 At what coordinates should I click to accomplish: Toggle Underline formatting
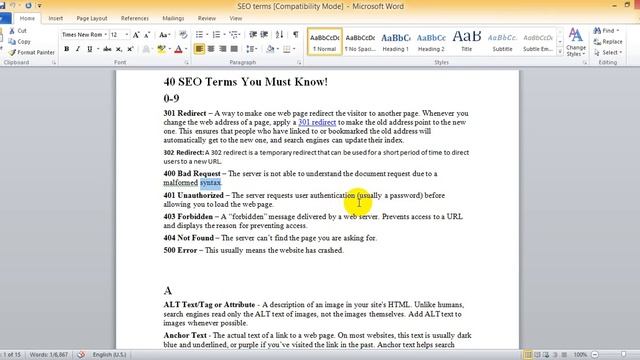tap(89, 49)
